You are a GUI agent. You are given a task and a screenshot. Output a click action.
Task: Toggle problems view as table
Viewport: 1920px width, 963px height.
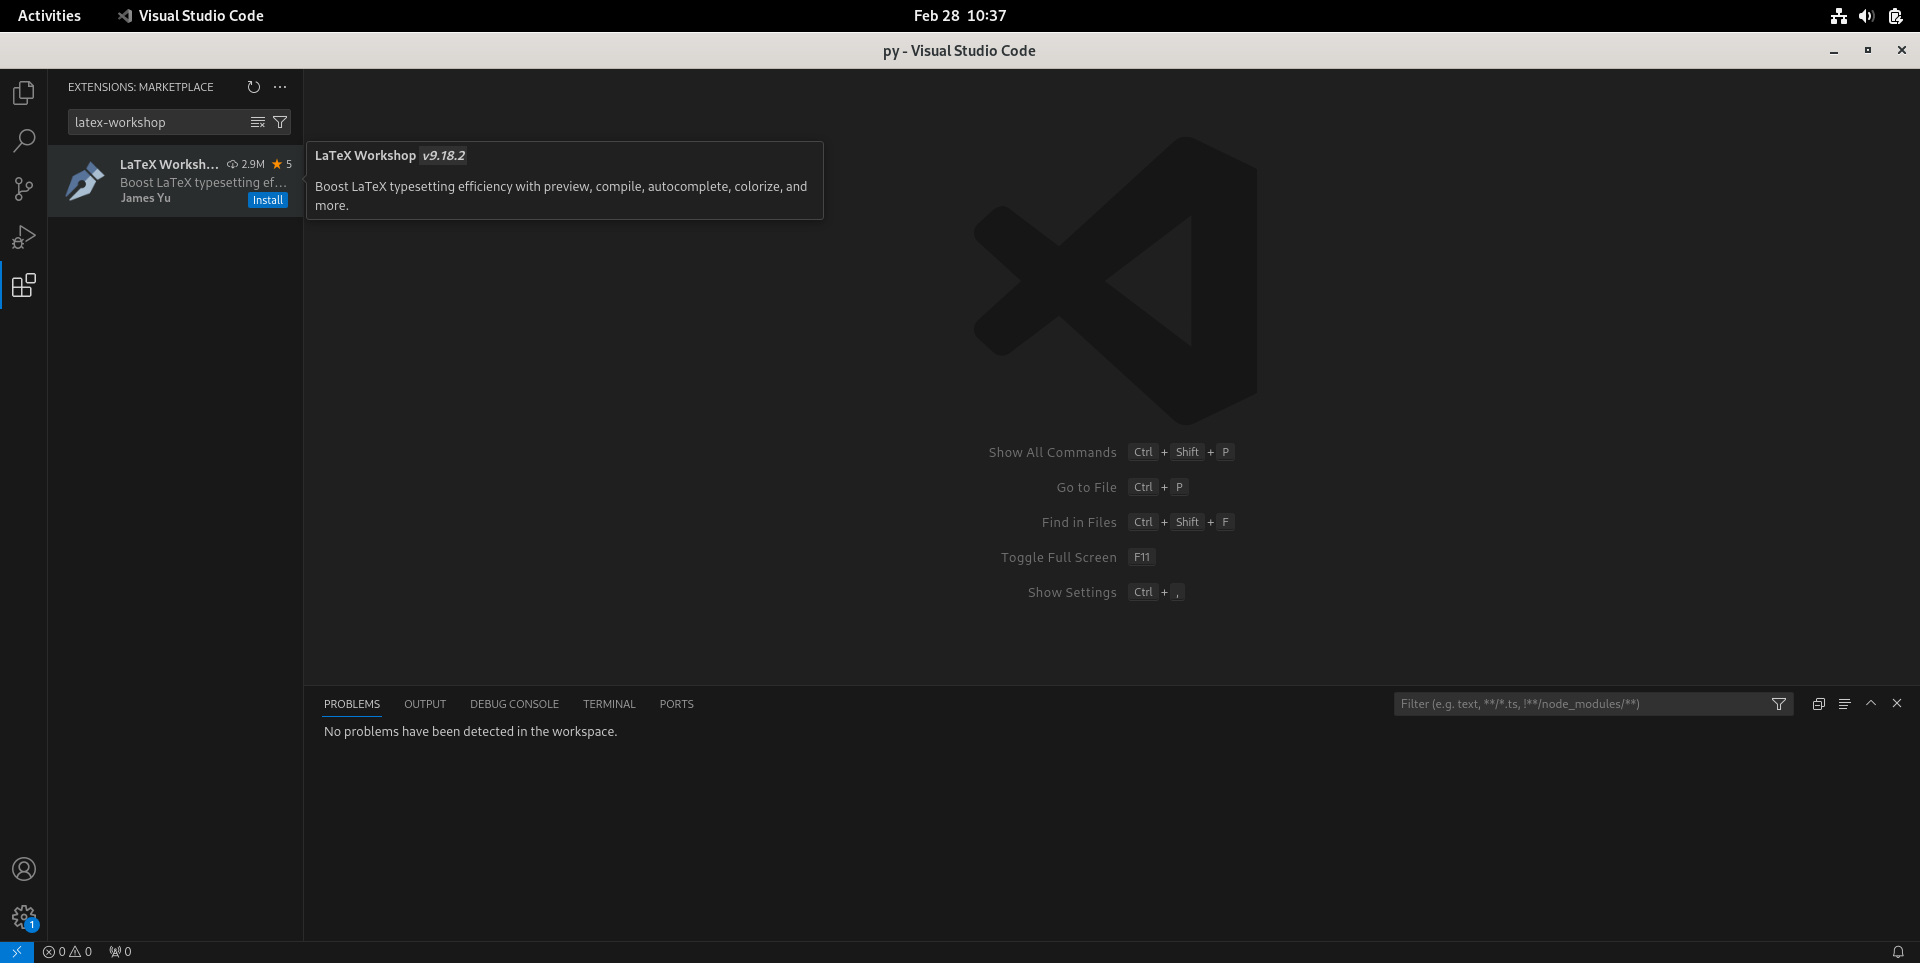(x=1844, y=704)
